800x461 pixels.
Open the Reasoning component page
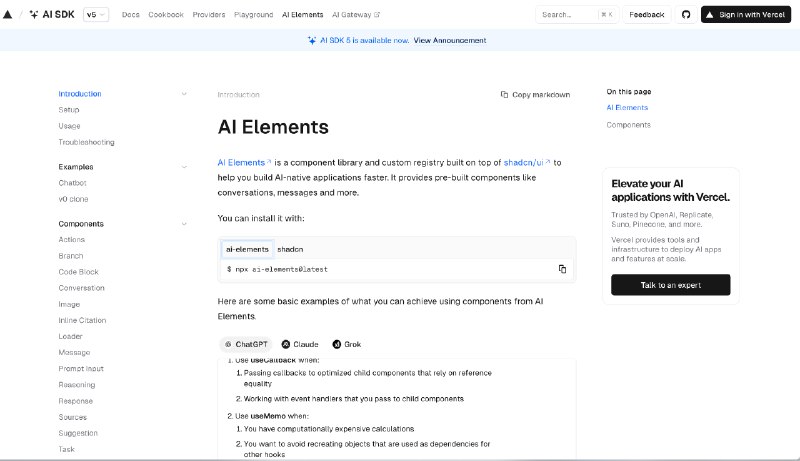(77, 385)
